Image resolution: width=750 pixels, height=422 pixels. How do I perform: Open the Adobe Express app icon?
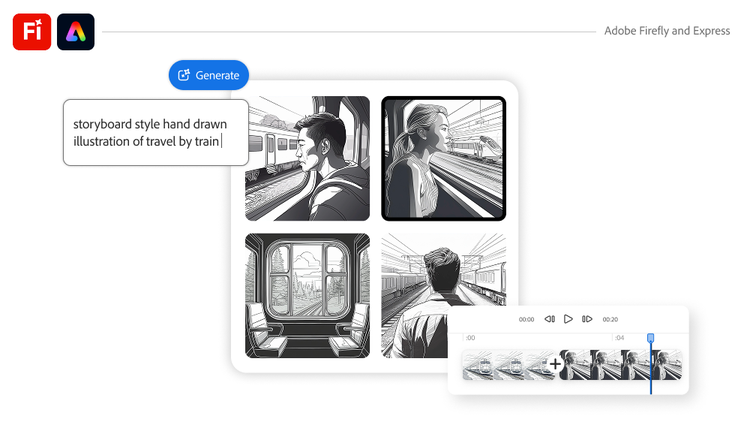pos(76,32)
